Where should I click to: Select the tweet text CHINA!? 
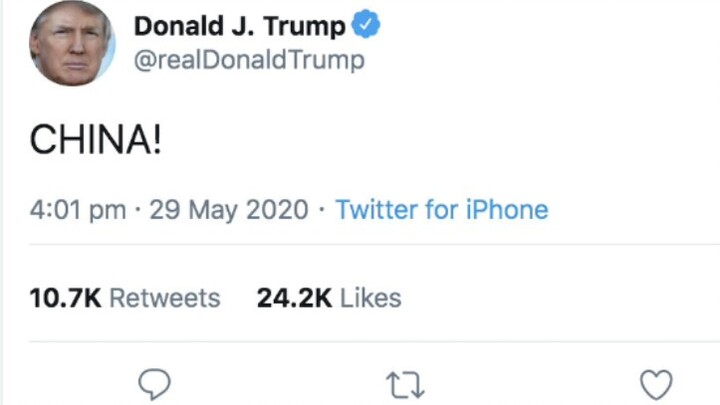point(96,141)
